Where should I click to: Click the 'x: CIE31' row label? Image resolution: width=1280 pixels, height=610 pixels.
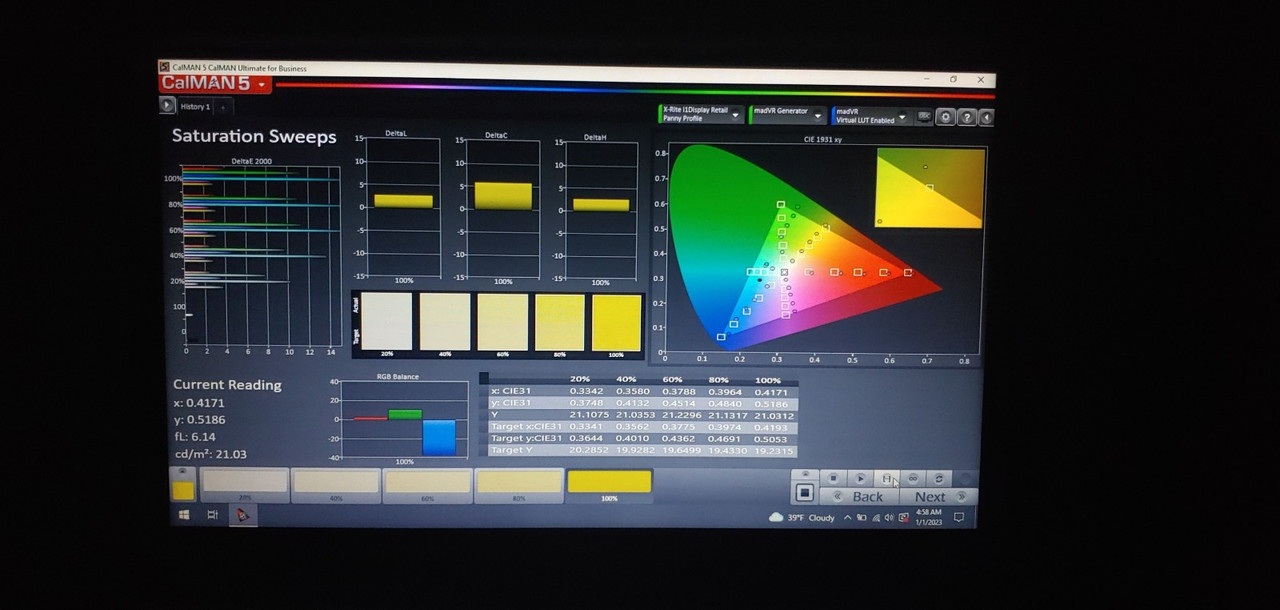[510, 391]
